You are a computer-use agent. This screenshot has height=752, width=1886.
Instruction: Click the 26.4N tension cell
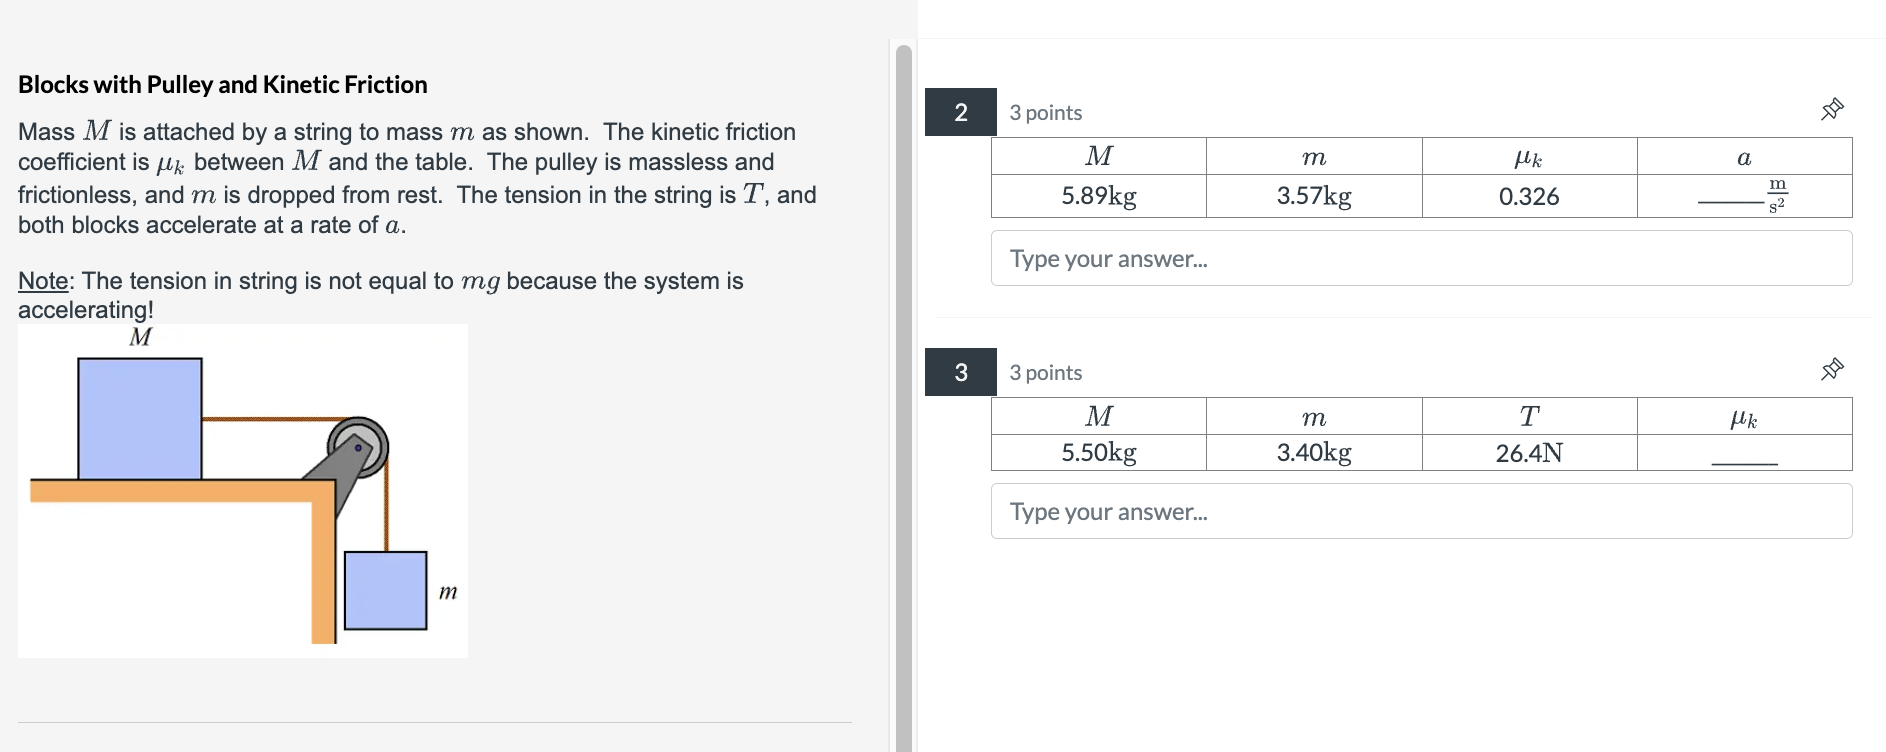point(1528,453)
